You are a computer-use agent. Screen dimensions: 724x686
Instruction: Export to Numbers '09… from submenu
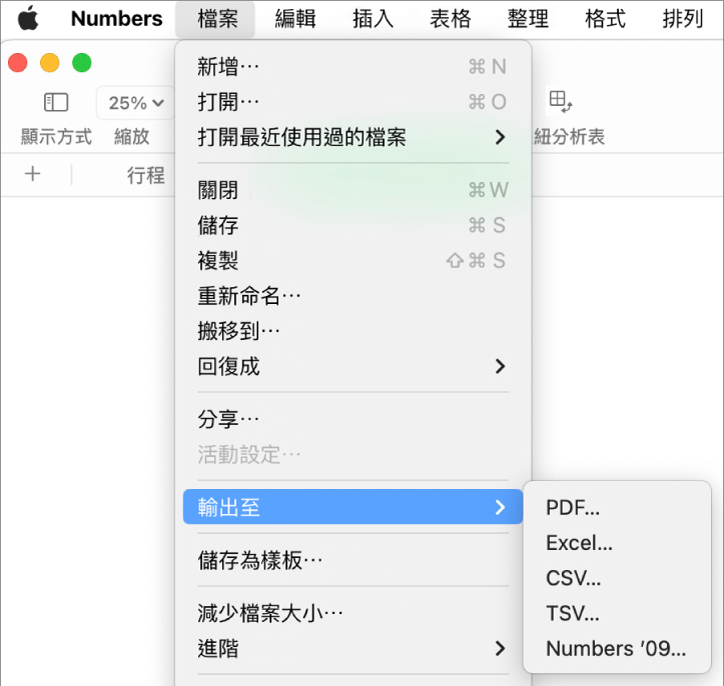tap(617, 648)
